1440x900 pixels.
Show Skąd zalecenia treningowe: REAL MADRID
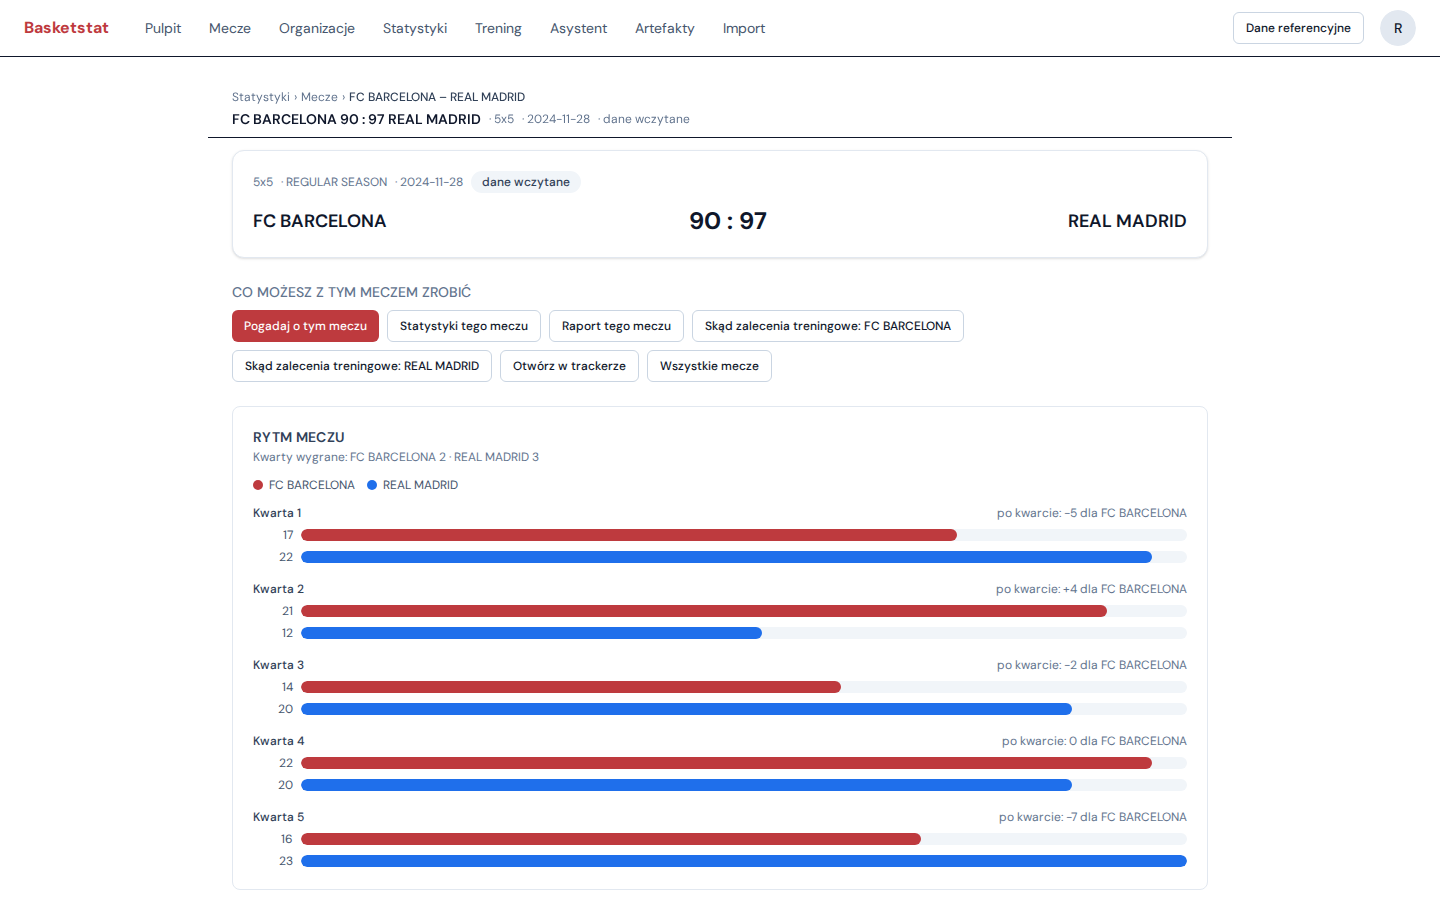click(x=362, y=366)
